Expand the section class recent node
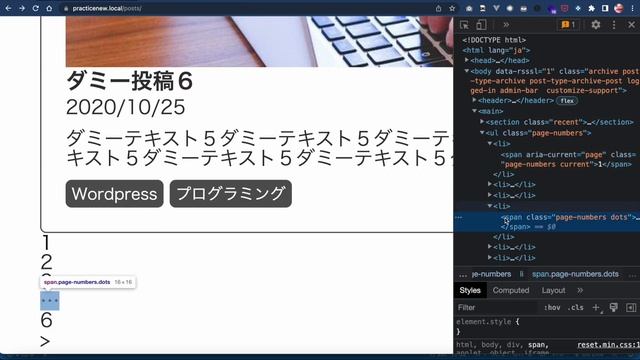The width and height of the screenshot is (640, 360). 482,122
